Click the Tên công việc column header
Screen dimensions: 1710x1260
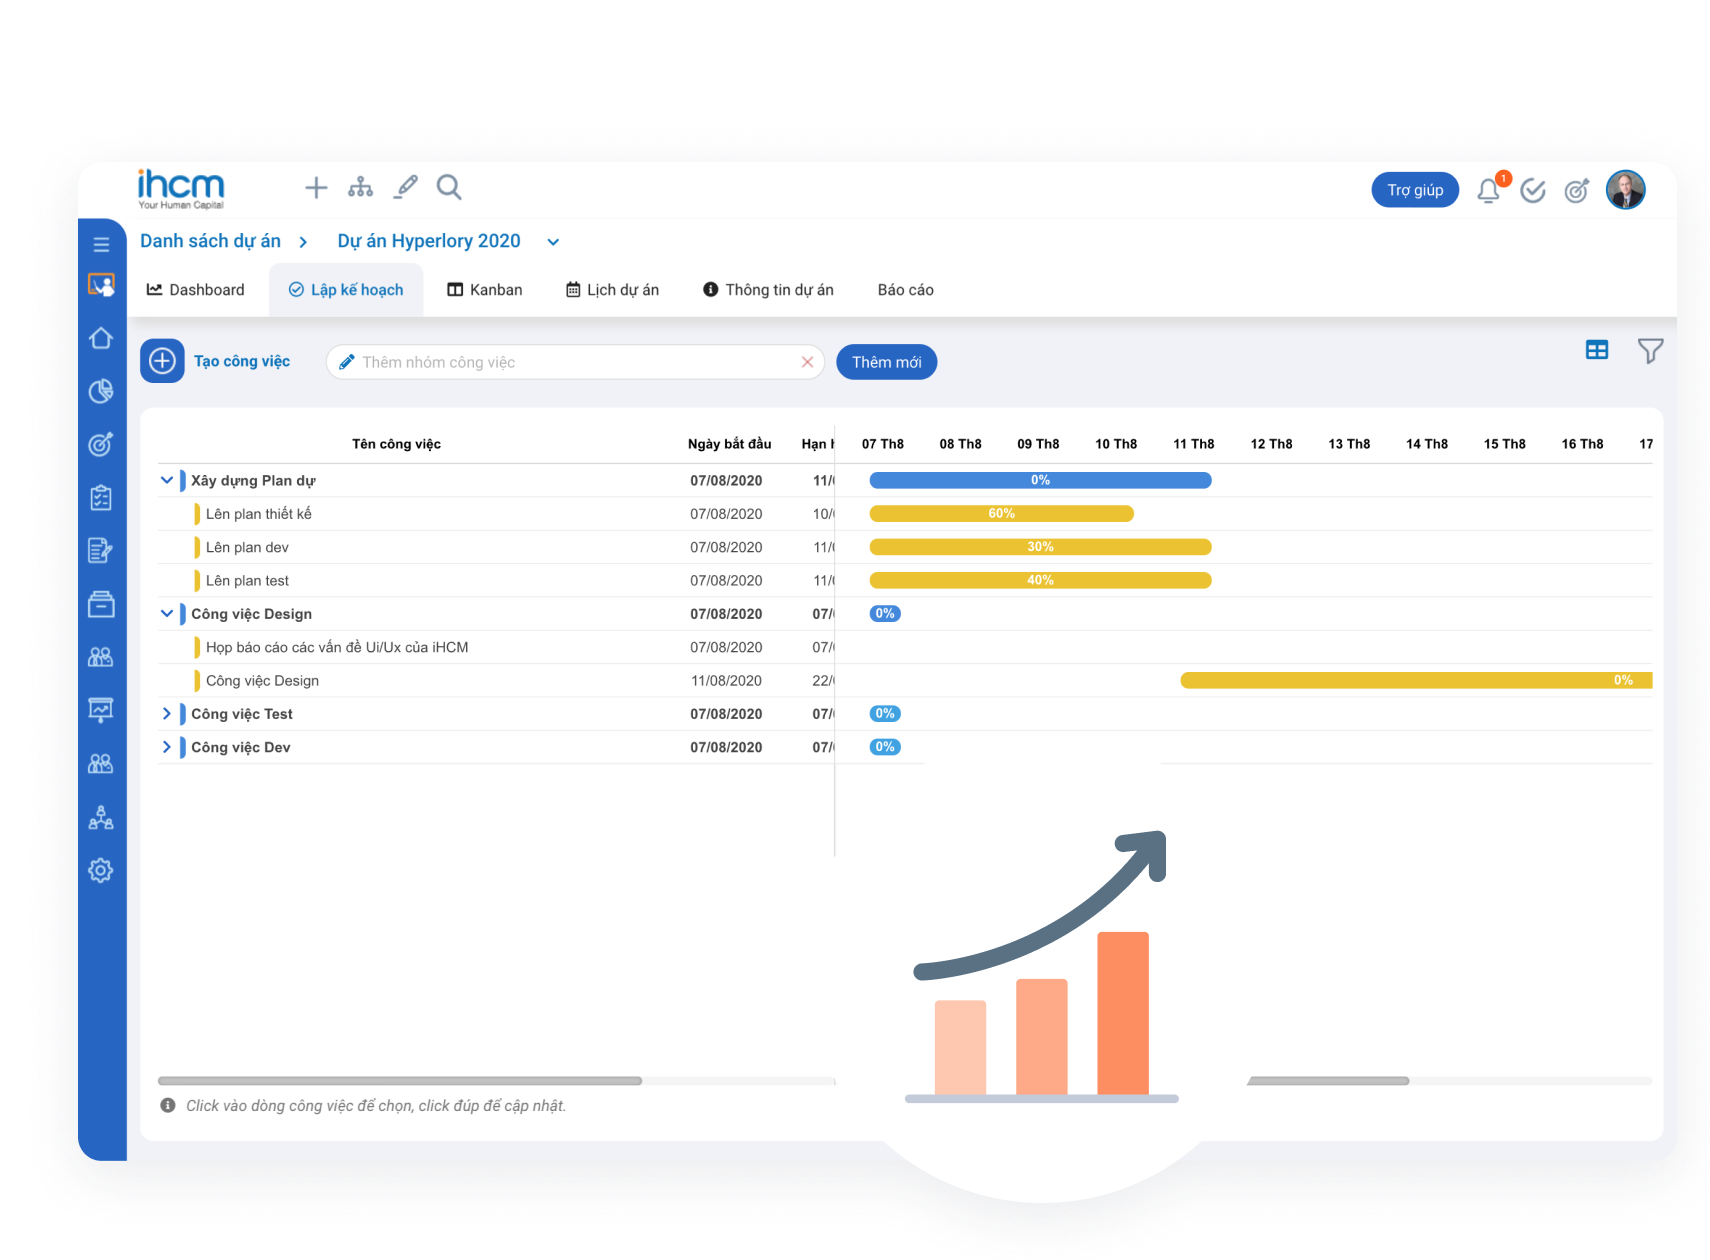click(396, 444)
